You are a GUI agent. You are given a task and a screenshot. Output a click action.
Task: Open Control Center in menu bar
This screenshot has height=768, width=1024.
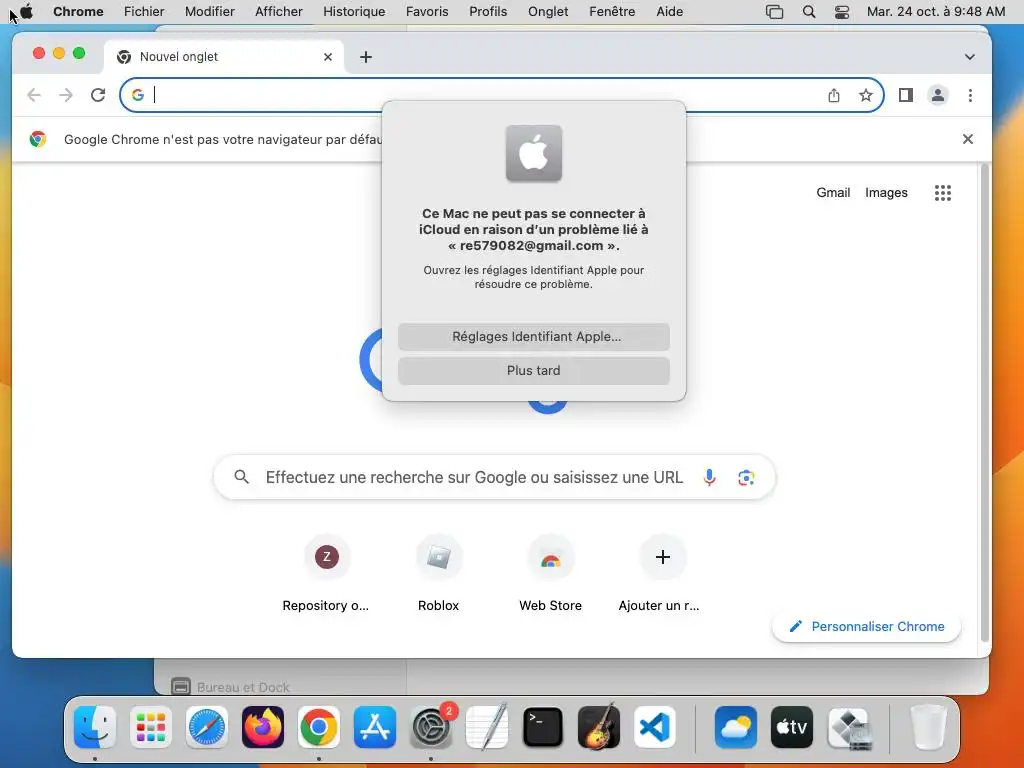click(x=842, y=12)
